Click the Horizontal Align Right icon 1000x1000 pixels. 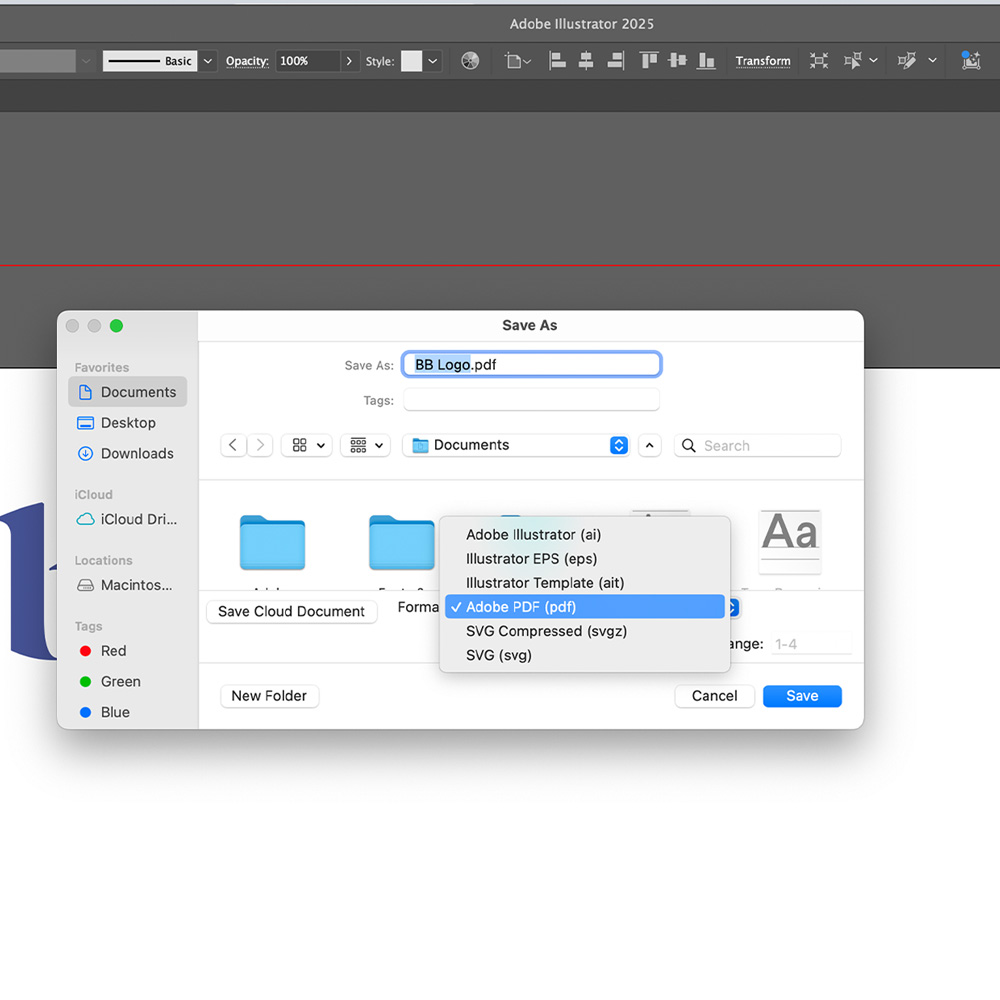tap(615, 61)
